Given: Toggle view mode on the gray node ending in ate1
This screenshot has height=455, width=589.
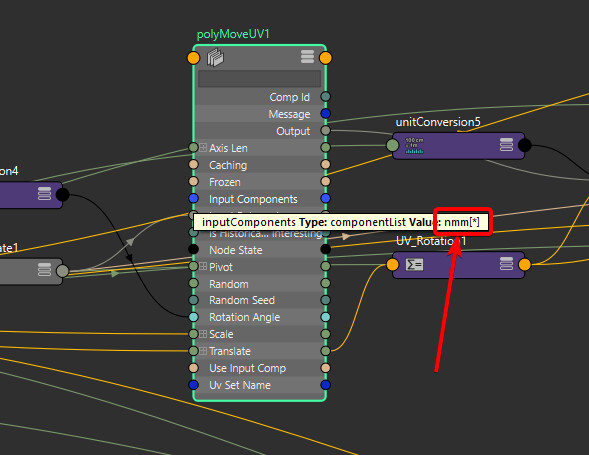Looking at the screenshot, I should (x=44, y=269).
